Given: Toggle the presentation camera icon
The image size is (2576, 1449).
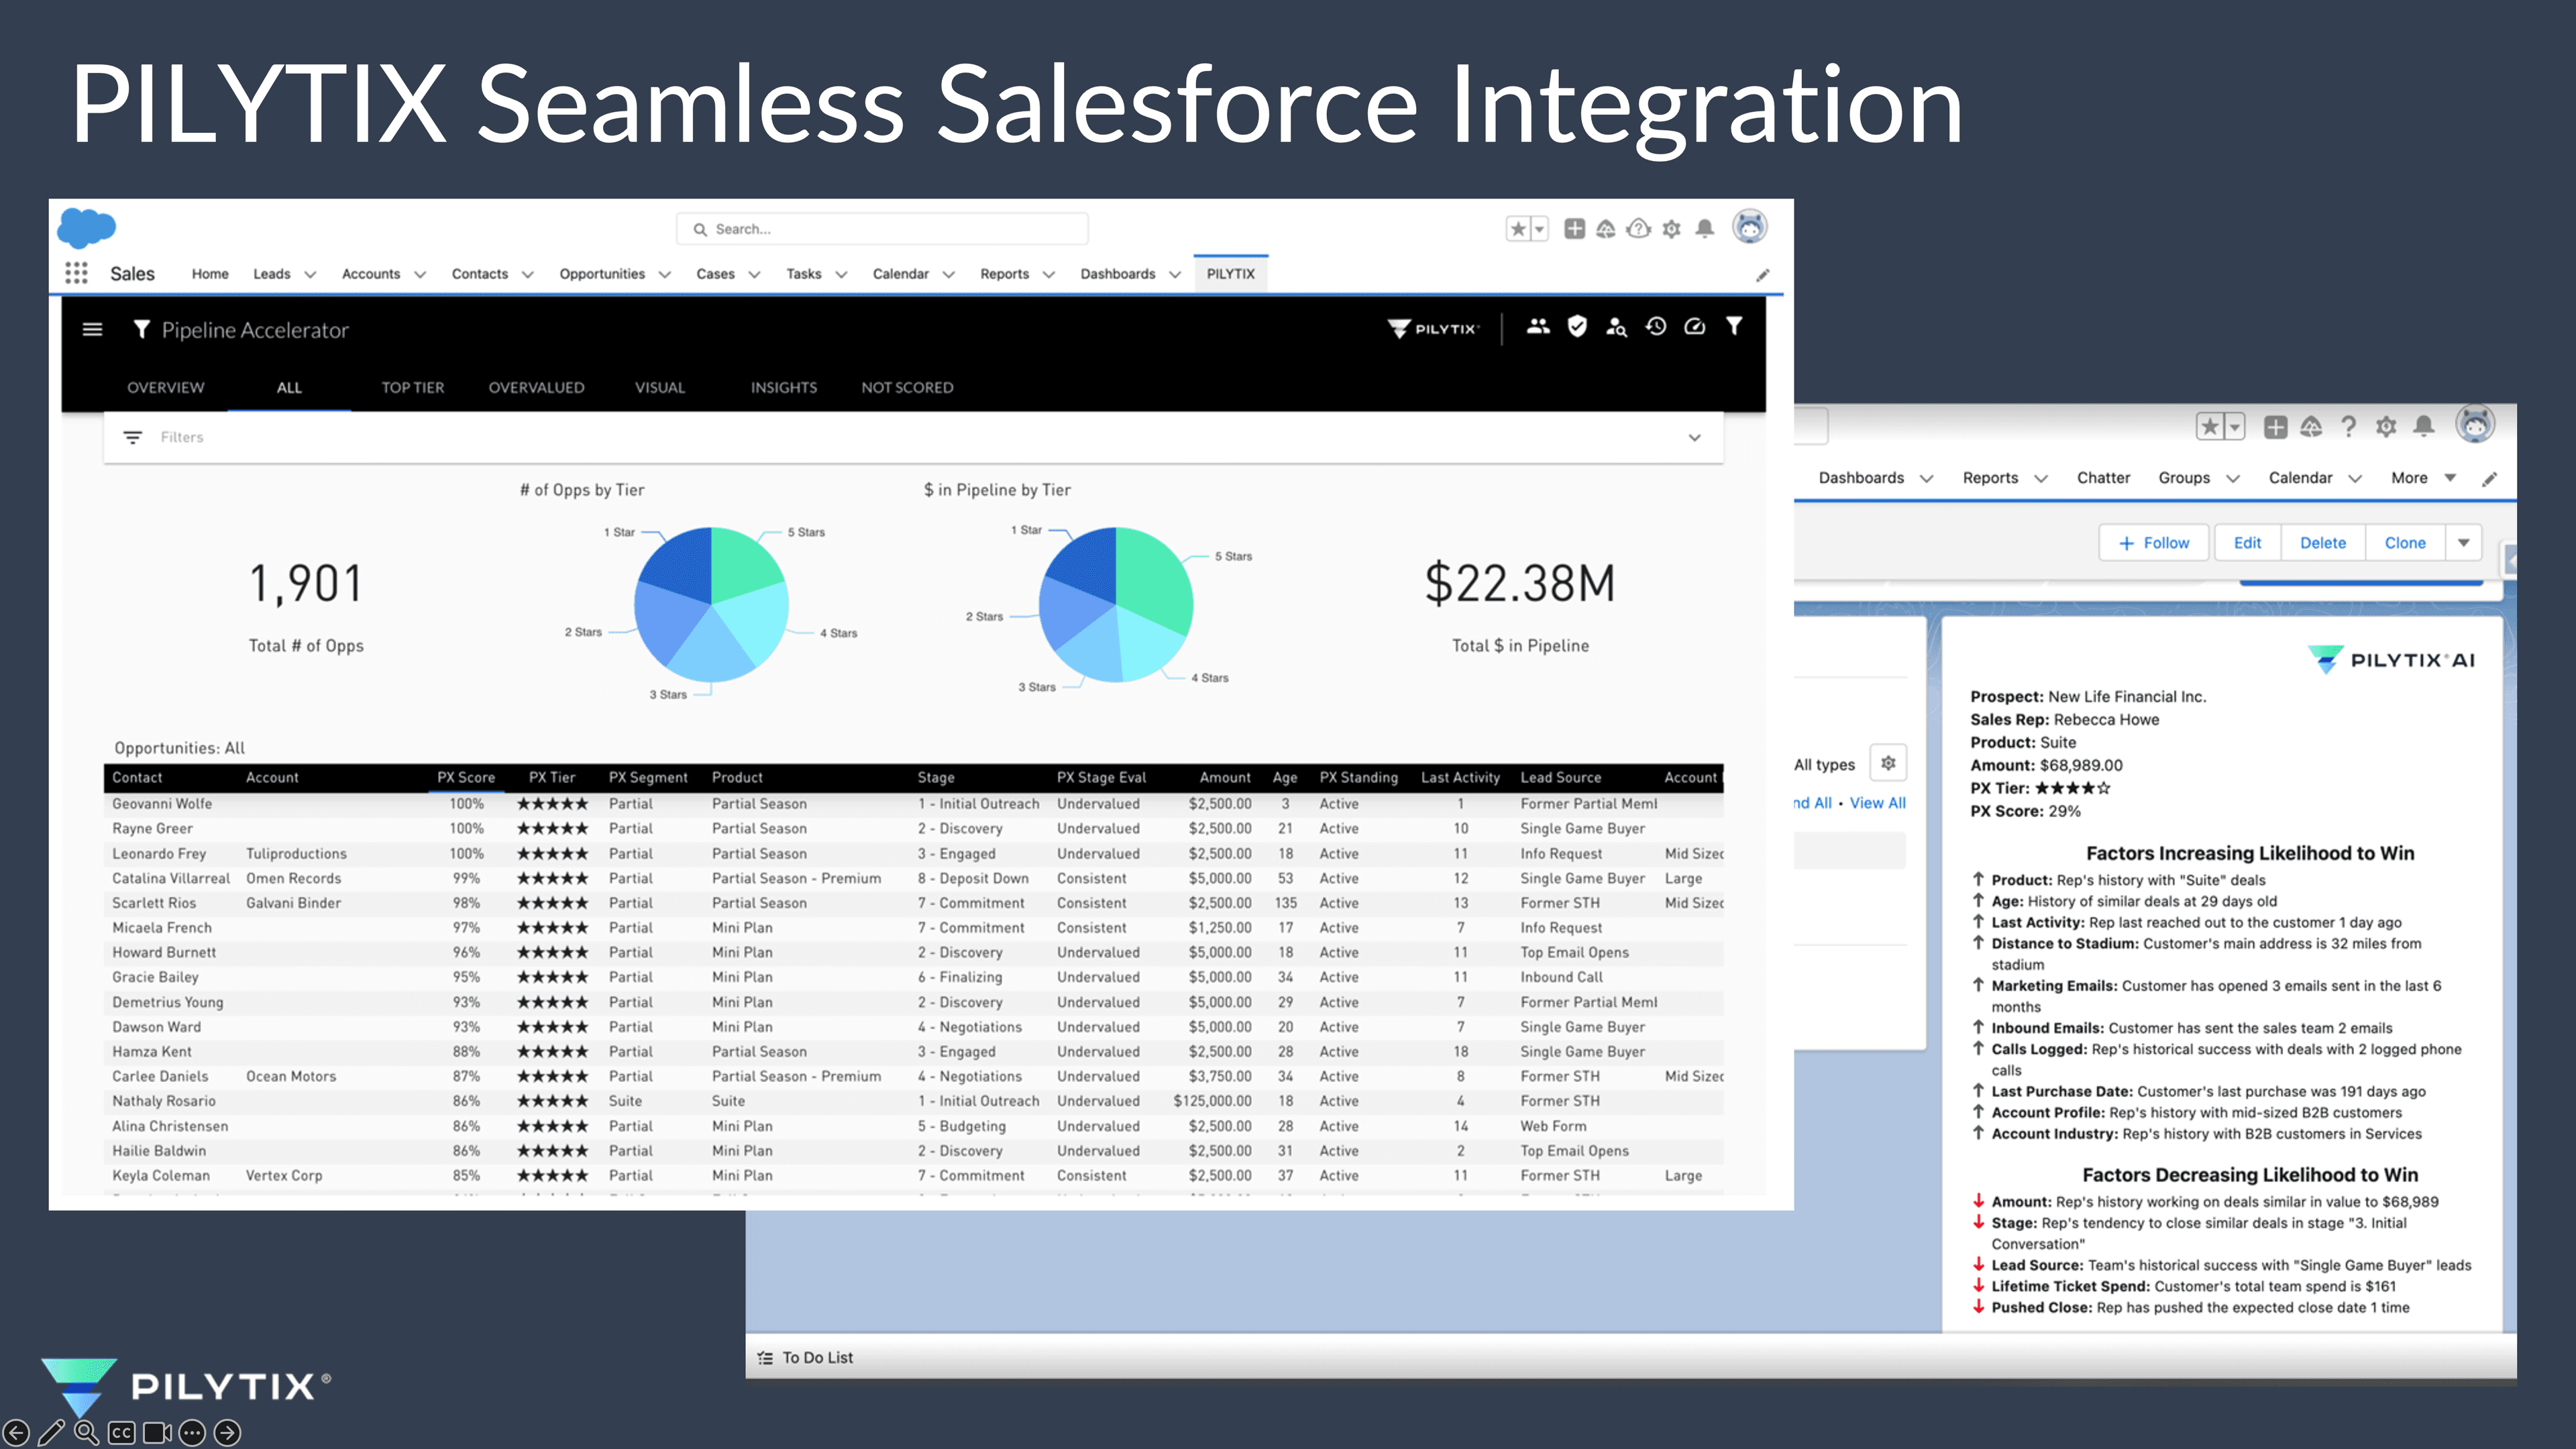Looking at the screenshot, I should coord(157,1433).
